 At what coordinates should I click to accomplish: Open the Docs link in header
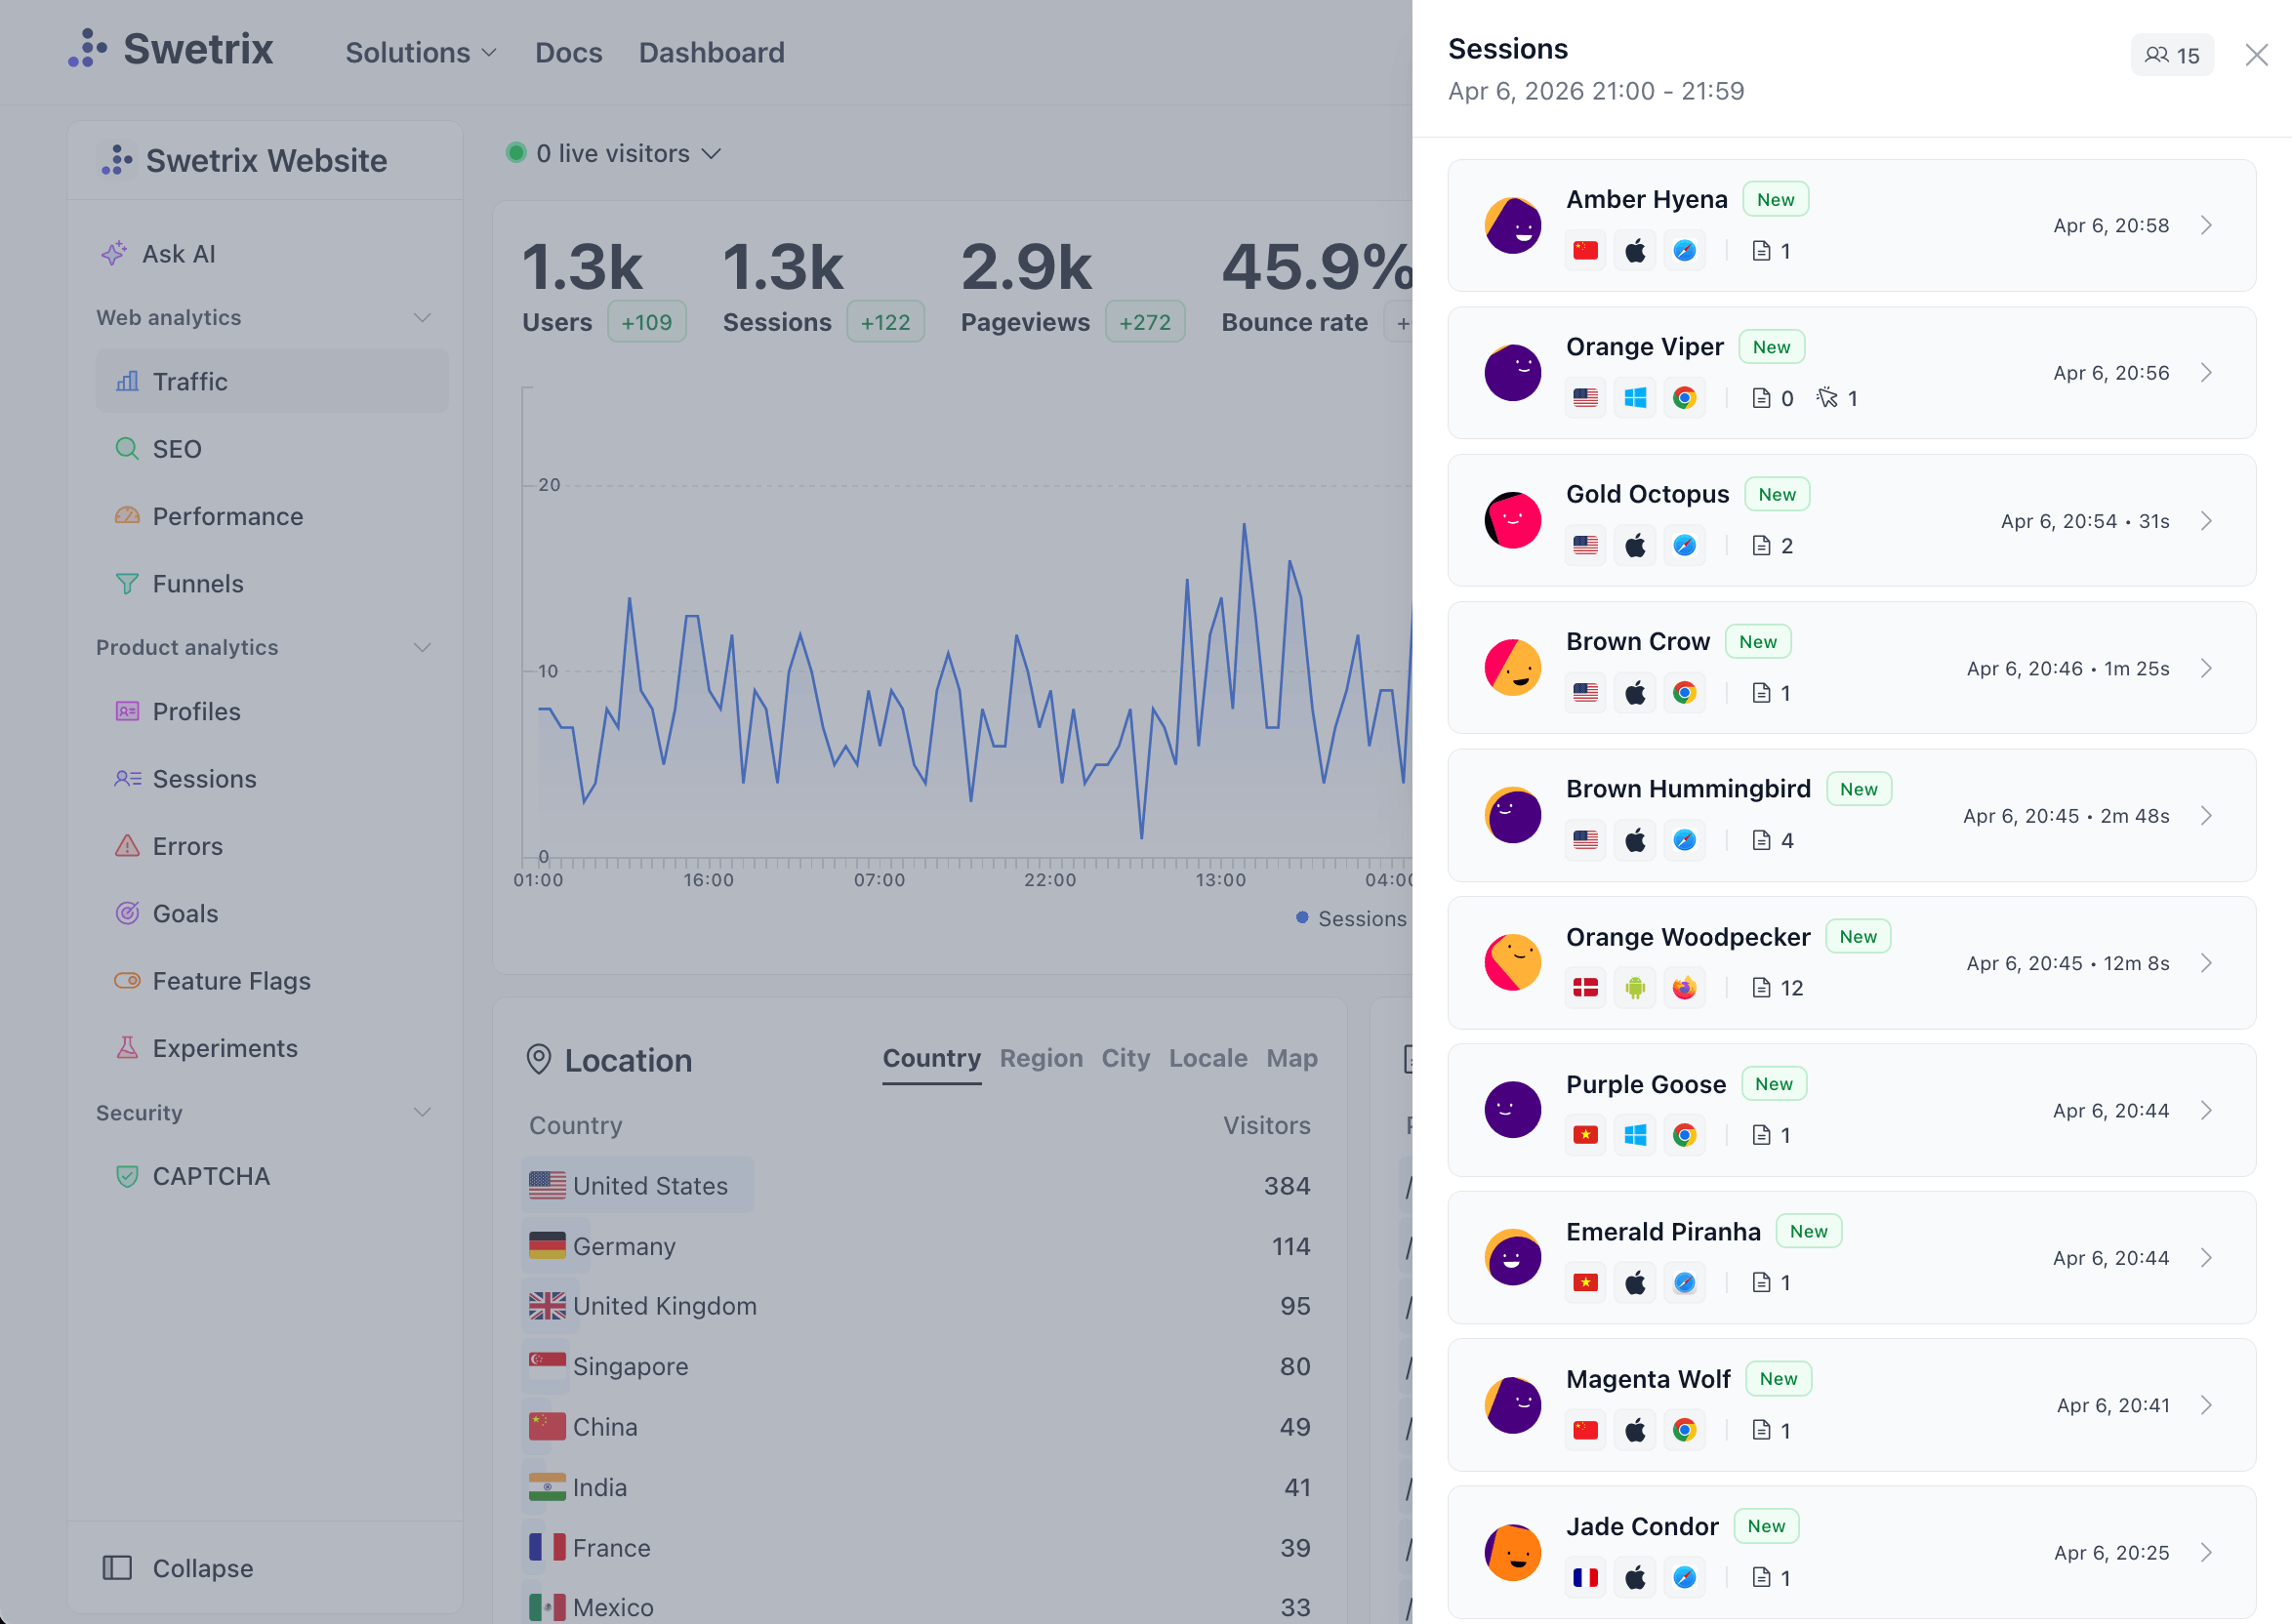point(568,52)
